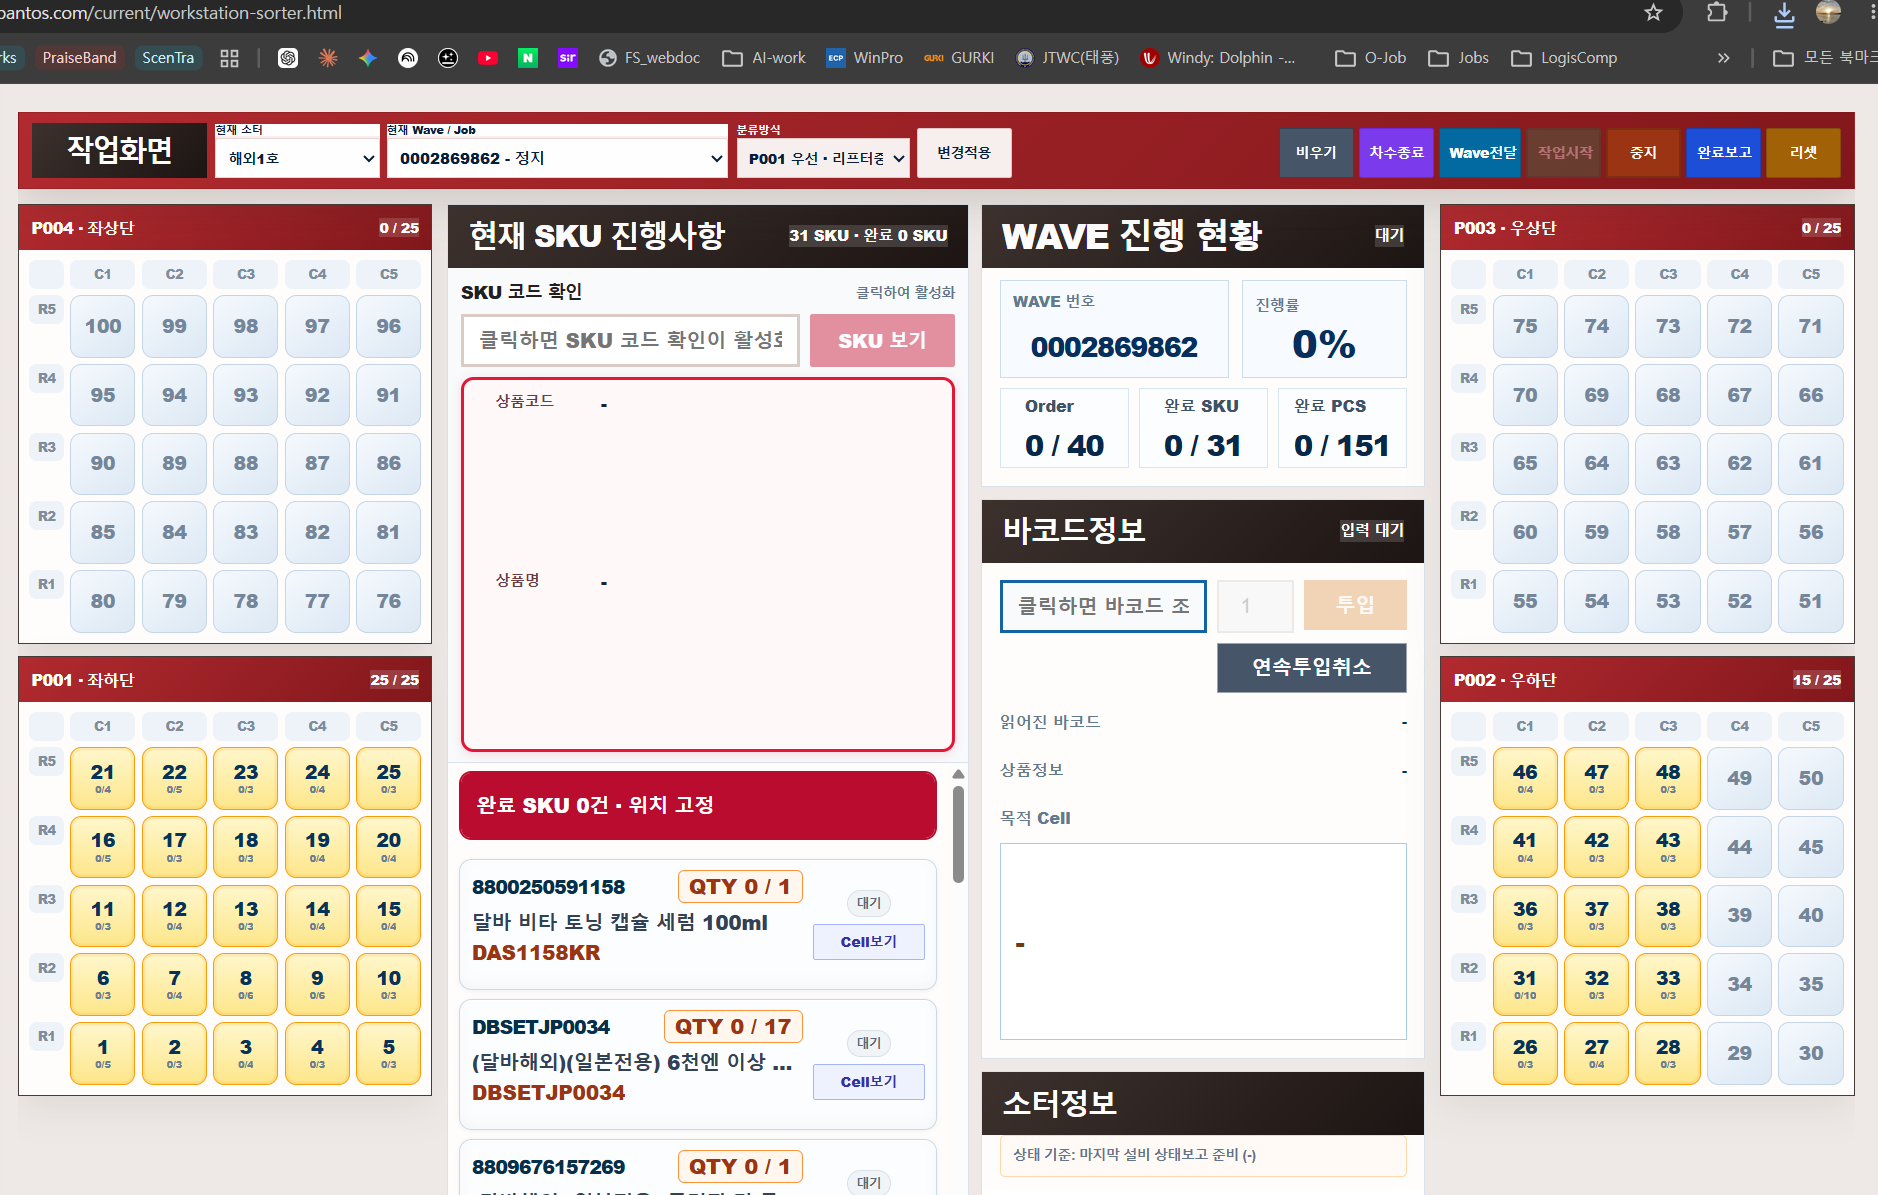
Task: Click the purple 차수종료 button
Action: (x=1396, y=153)
